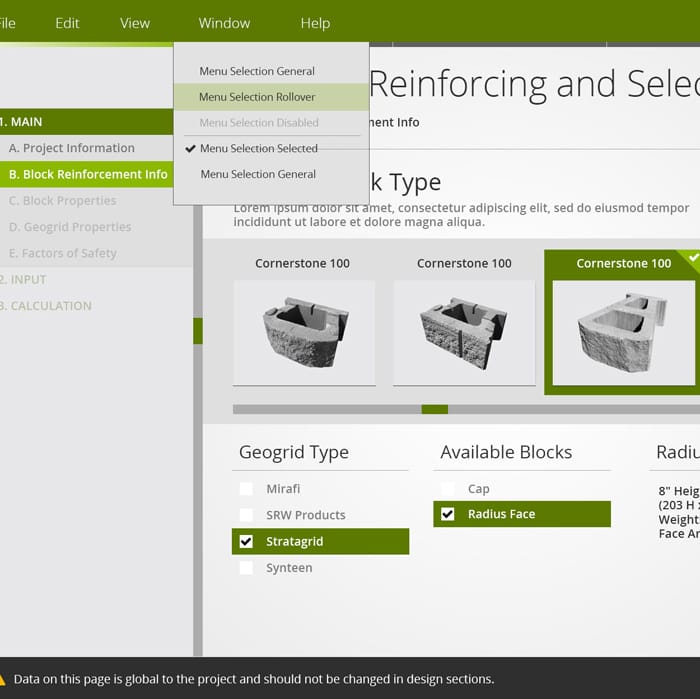Choose last Menu Selection General item
This screenshot has height=699, width=700.
coord(271,174)
